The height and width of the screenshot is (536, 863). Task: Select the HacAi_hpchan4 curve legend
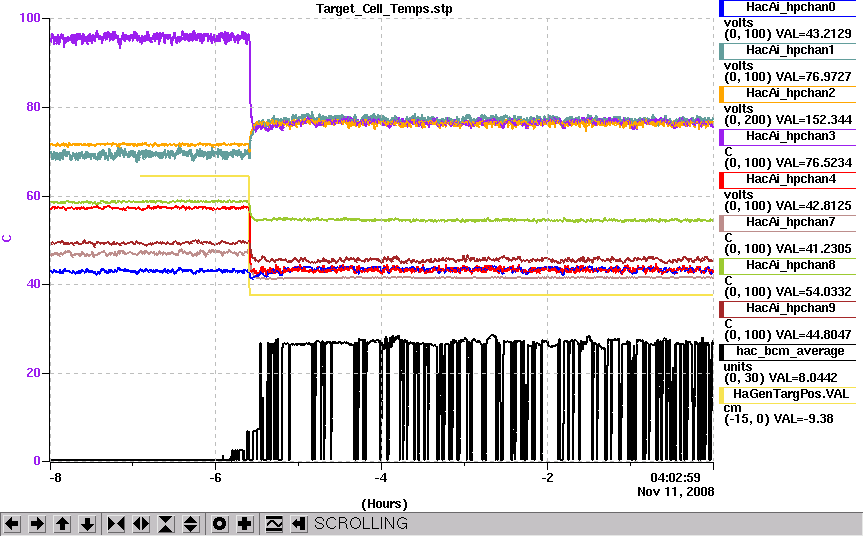790,179
